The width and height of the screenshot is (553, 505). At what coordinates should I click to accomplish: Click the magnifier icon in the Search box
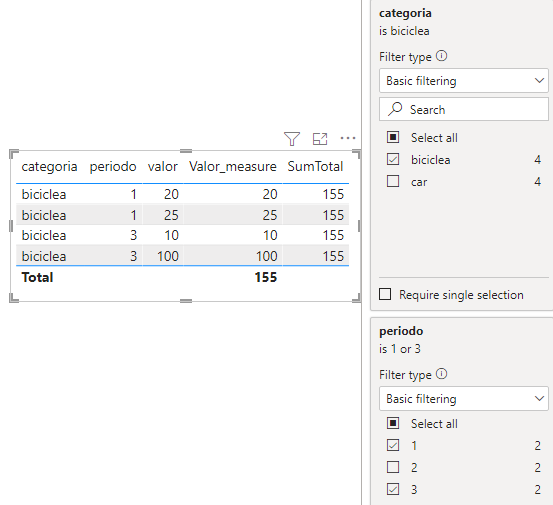pos(395,109)
